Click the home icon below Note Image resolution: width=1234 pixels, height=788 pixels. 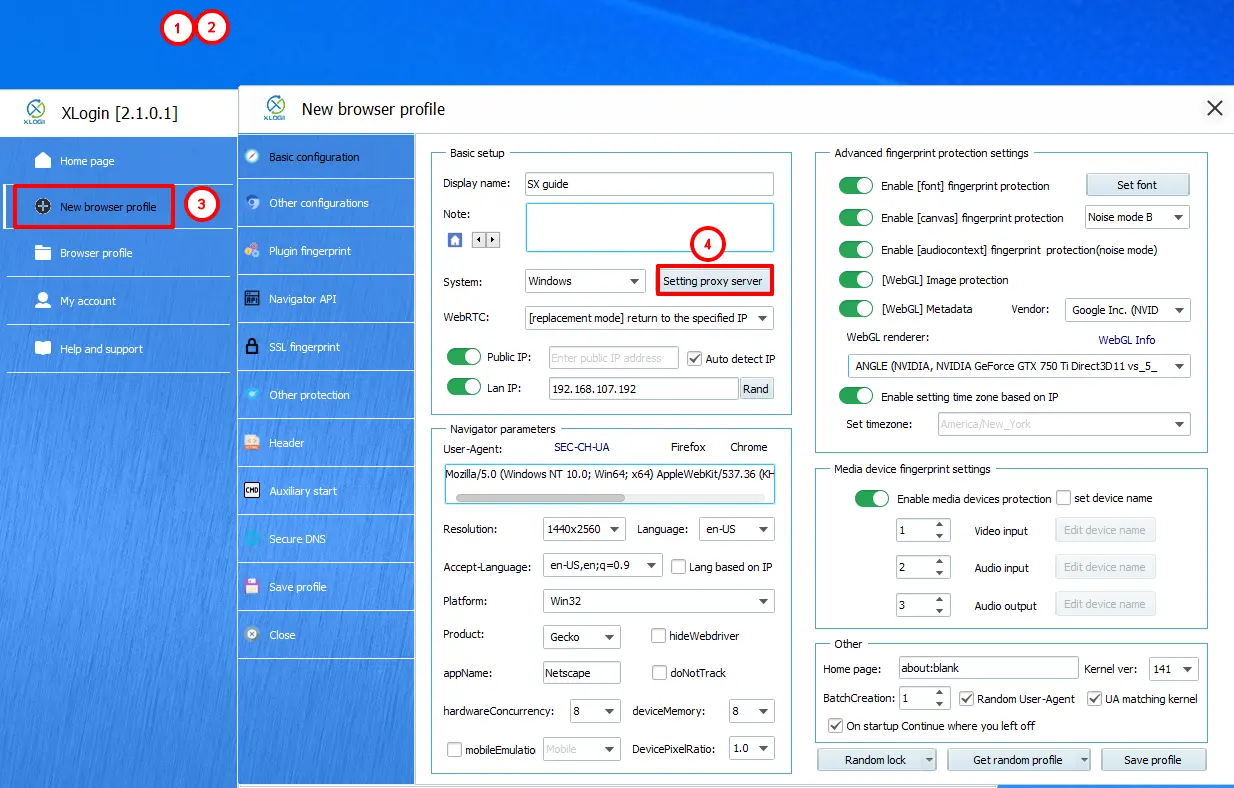coord(455,240)
